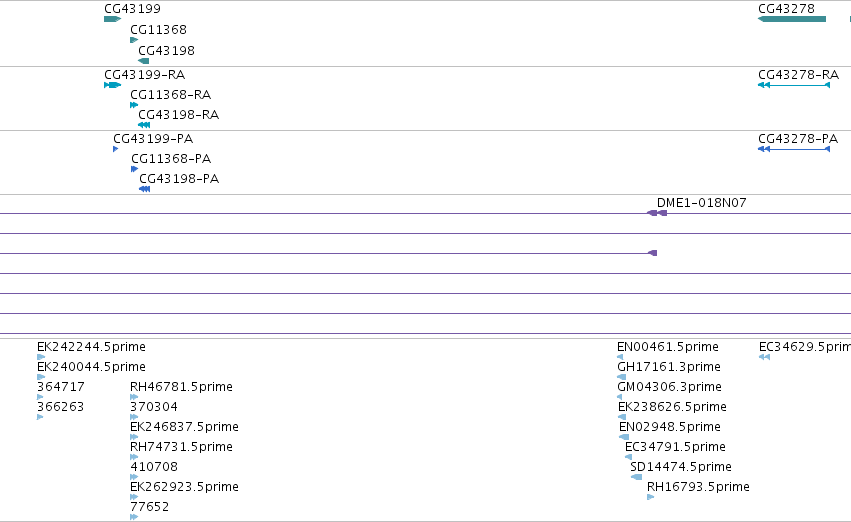Select the DME1-018N07 purple feature marker
Viewport: 851px width, 522px height.
[657, 213]
